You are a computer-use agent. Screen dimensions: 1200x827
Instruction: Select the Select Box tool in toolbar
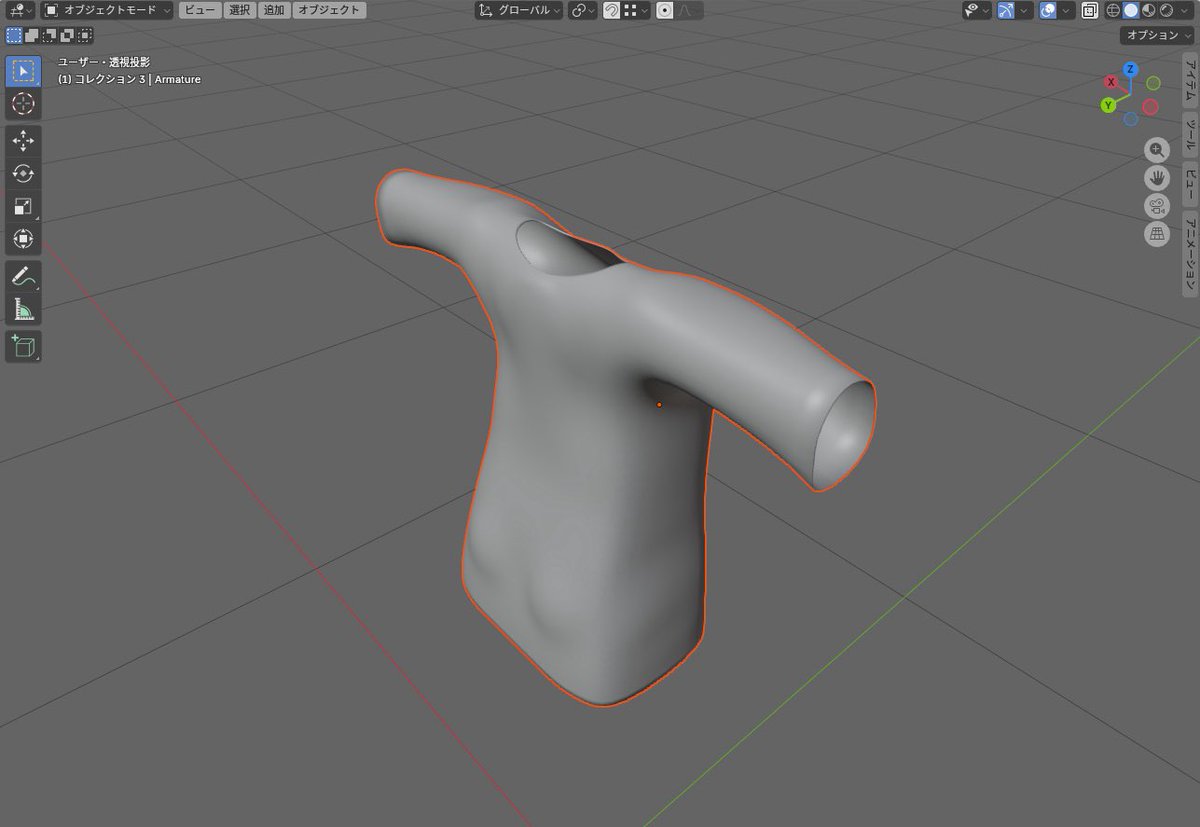(23, 72)
